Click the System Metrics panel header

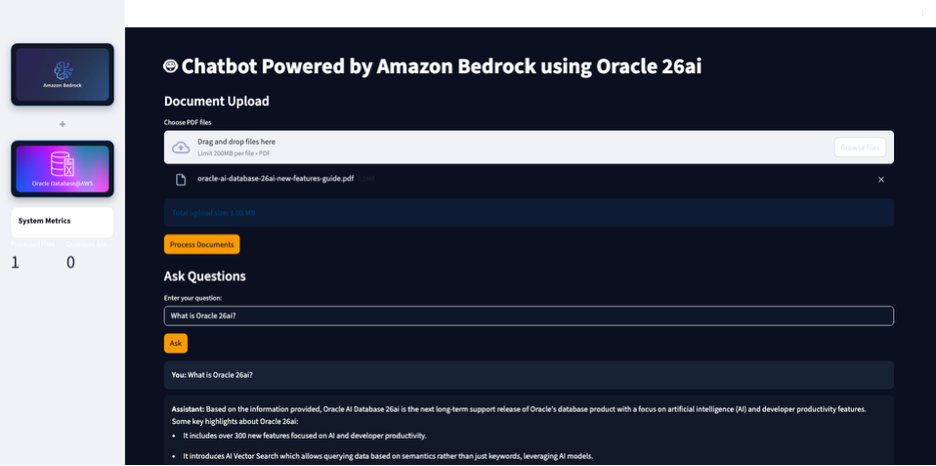click(x=45, y=221)
